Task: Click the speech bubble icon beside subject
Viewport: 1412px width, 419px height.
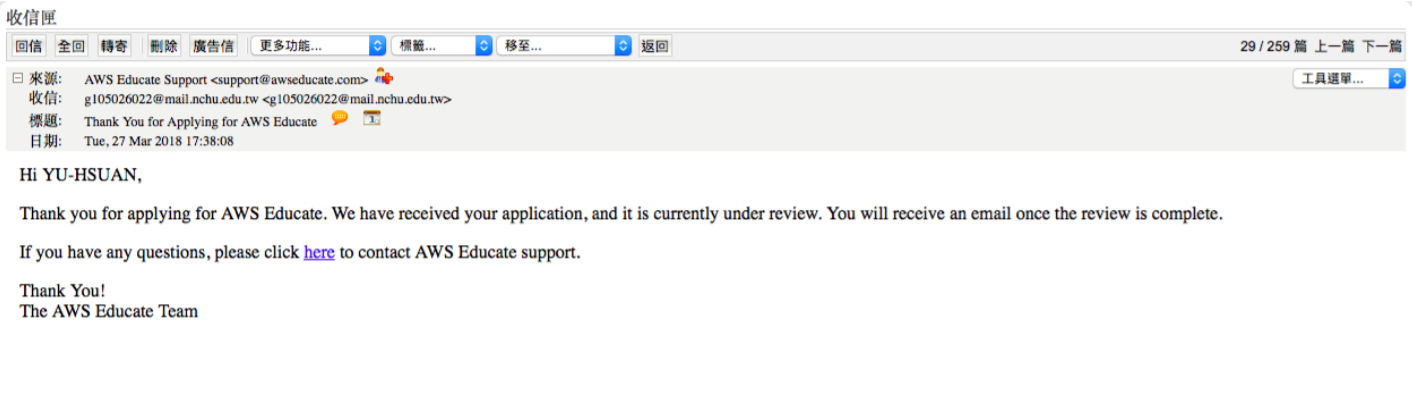Action: [x=340, y=118]
